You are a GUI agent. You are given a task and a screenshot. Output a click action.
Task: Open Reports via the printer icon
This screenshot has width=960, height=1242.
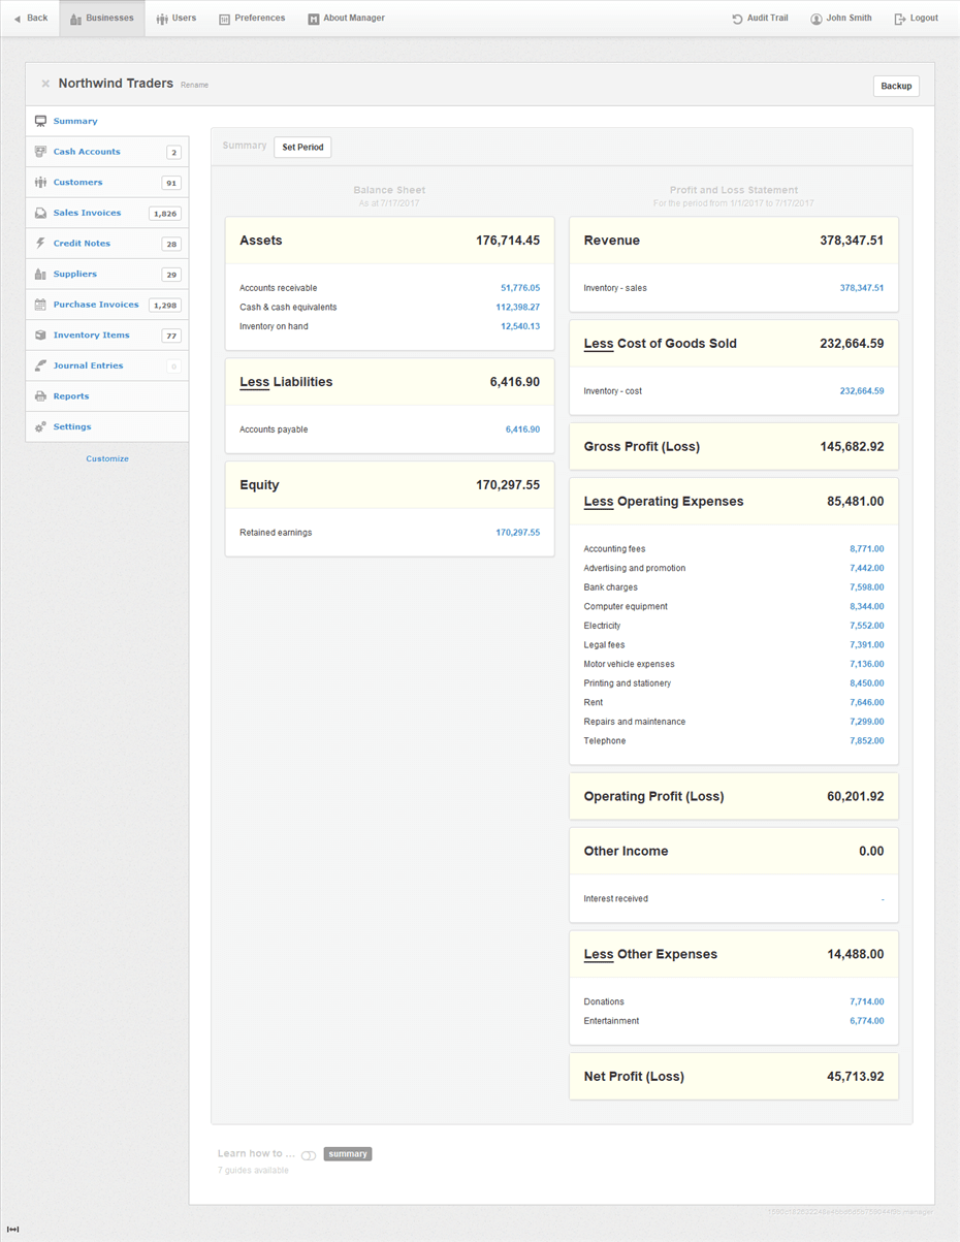point(40,396)
